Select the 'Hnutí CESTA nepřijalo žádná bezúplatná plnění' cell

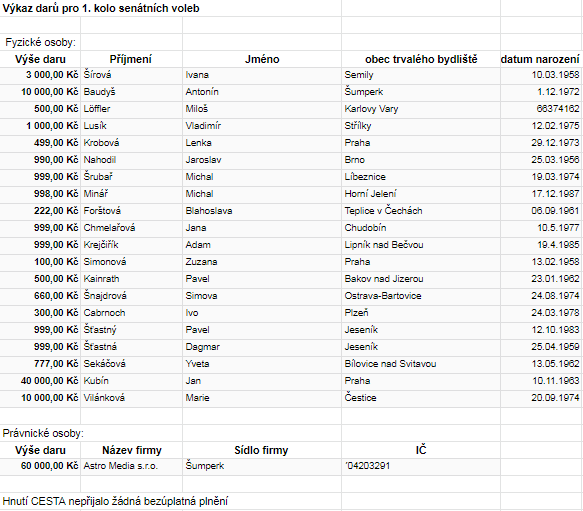pos(115,501)
